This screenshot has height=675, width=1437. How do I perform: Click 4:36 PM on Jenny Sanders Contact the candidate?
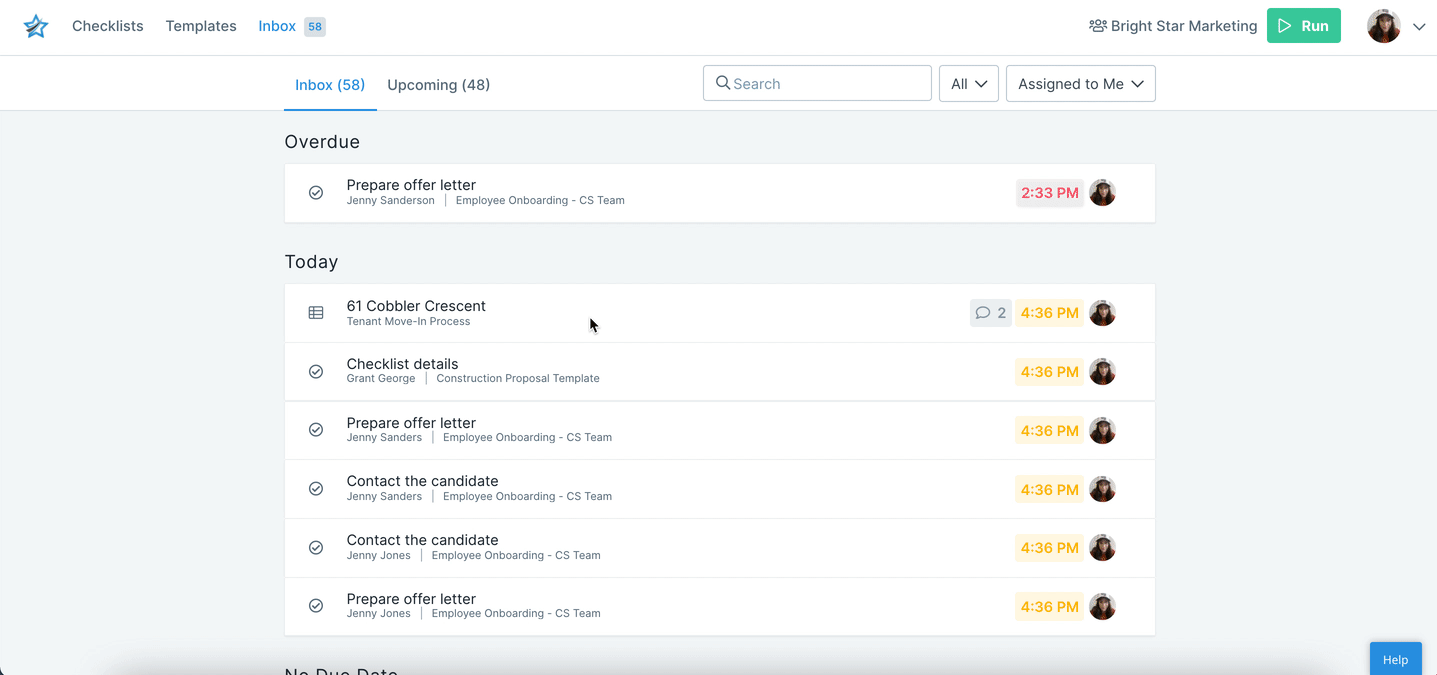point(1050,489)
